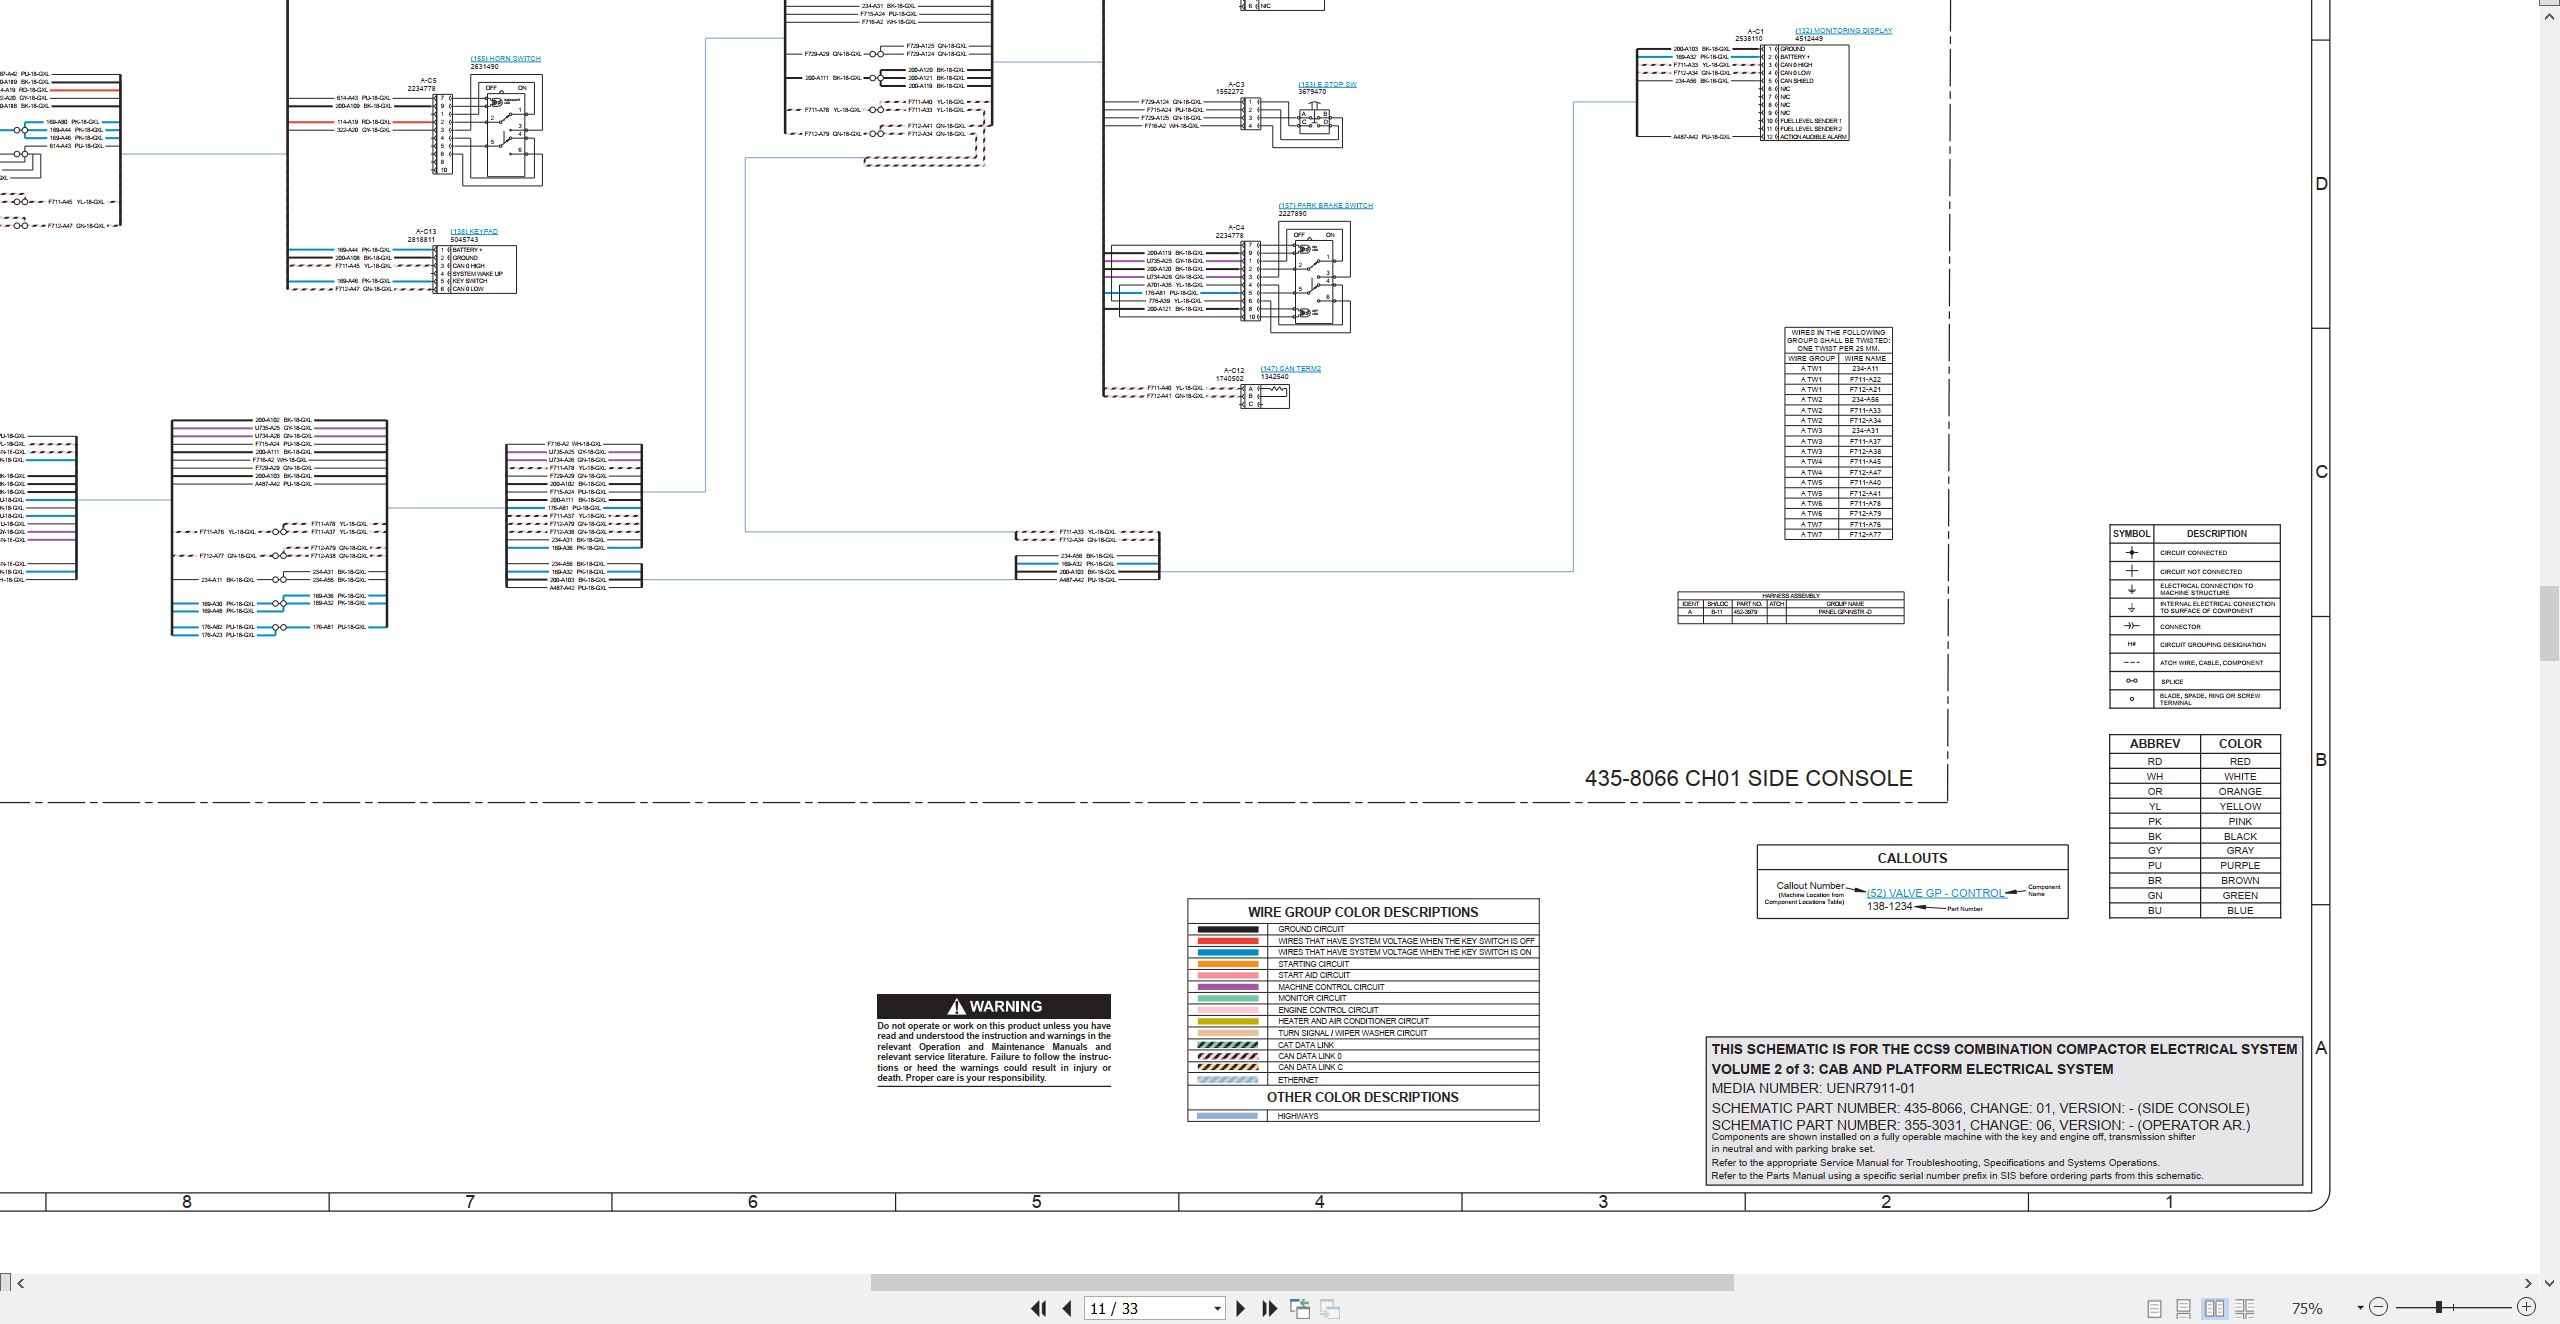Viewport: 2560px width, 1324px height.
Task: Click the ABBREV column header
Action: tap(2155, 744)
